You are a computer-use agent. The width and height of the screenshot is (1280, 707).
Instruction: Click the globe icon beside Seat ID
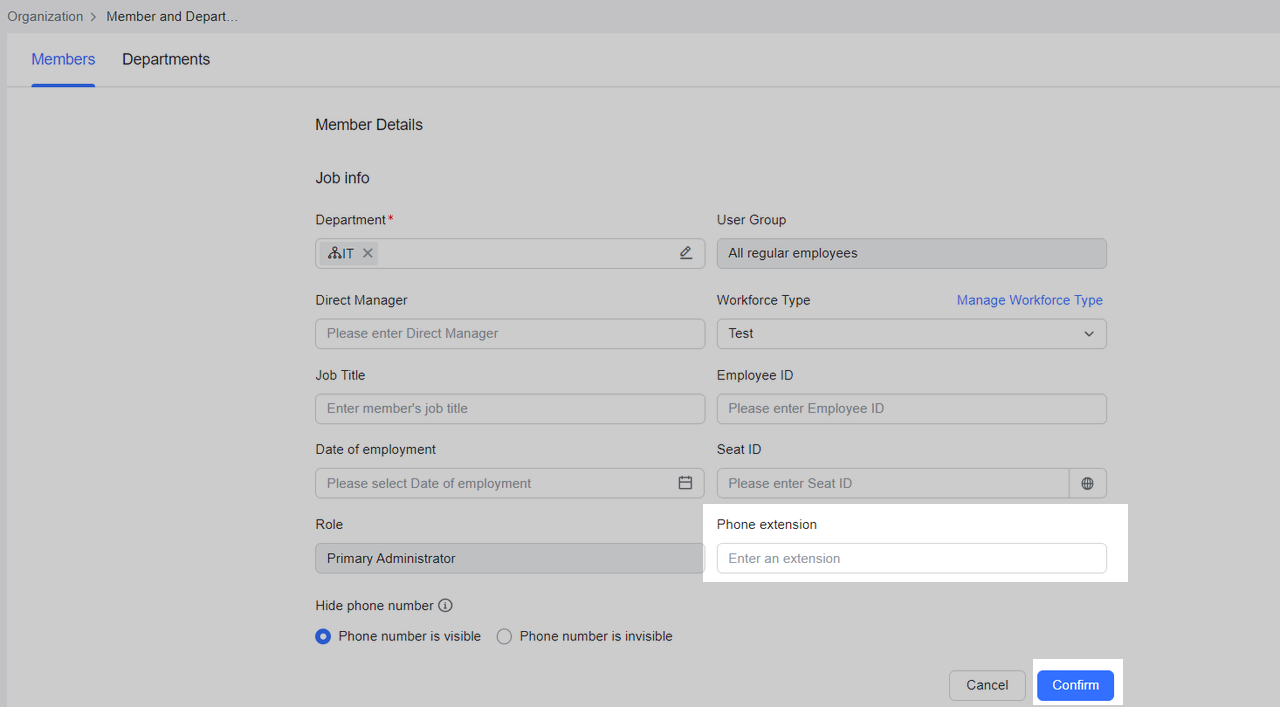tap(1087, 484)
